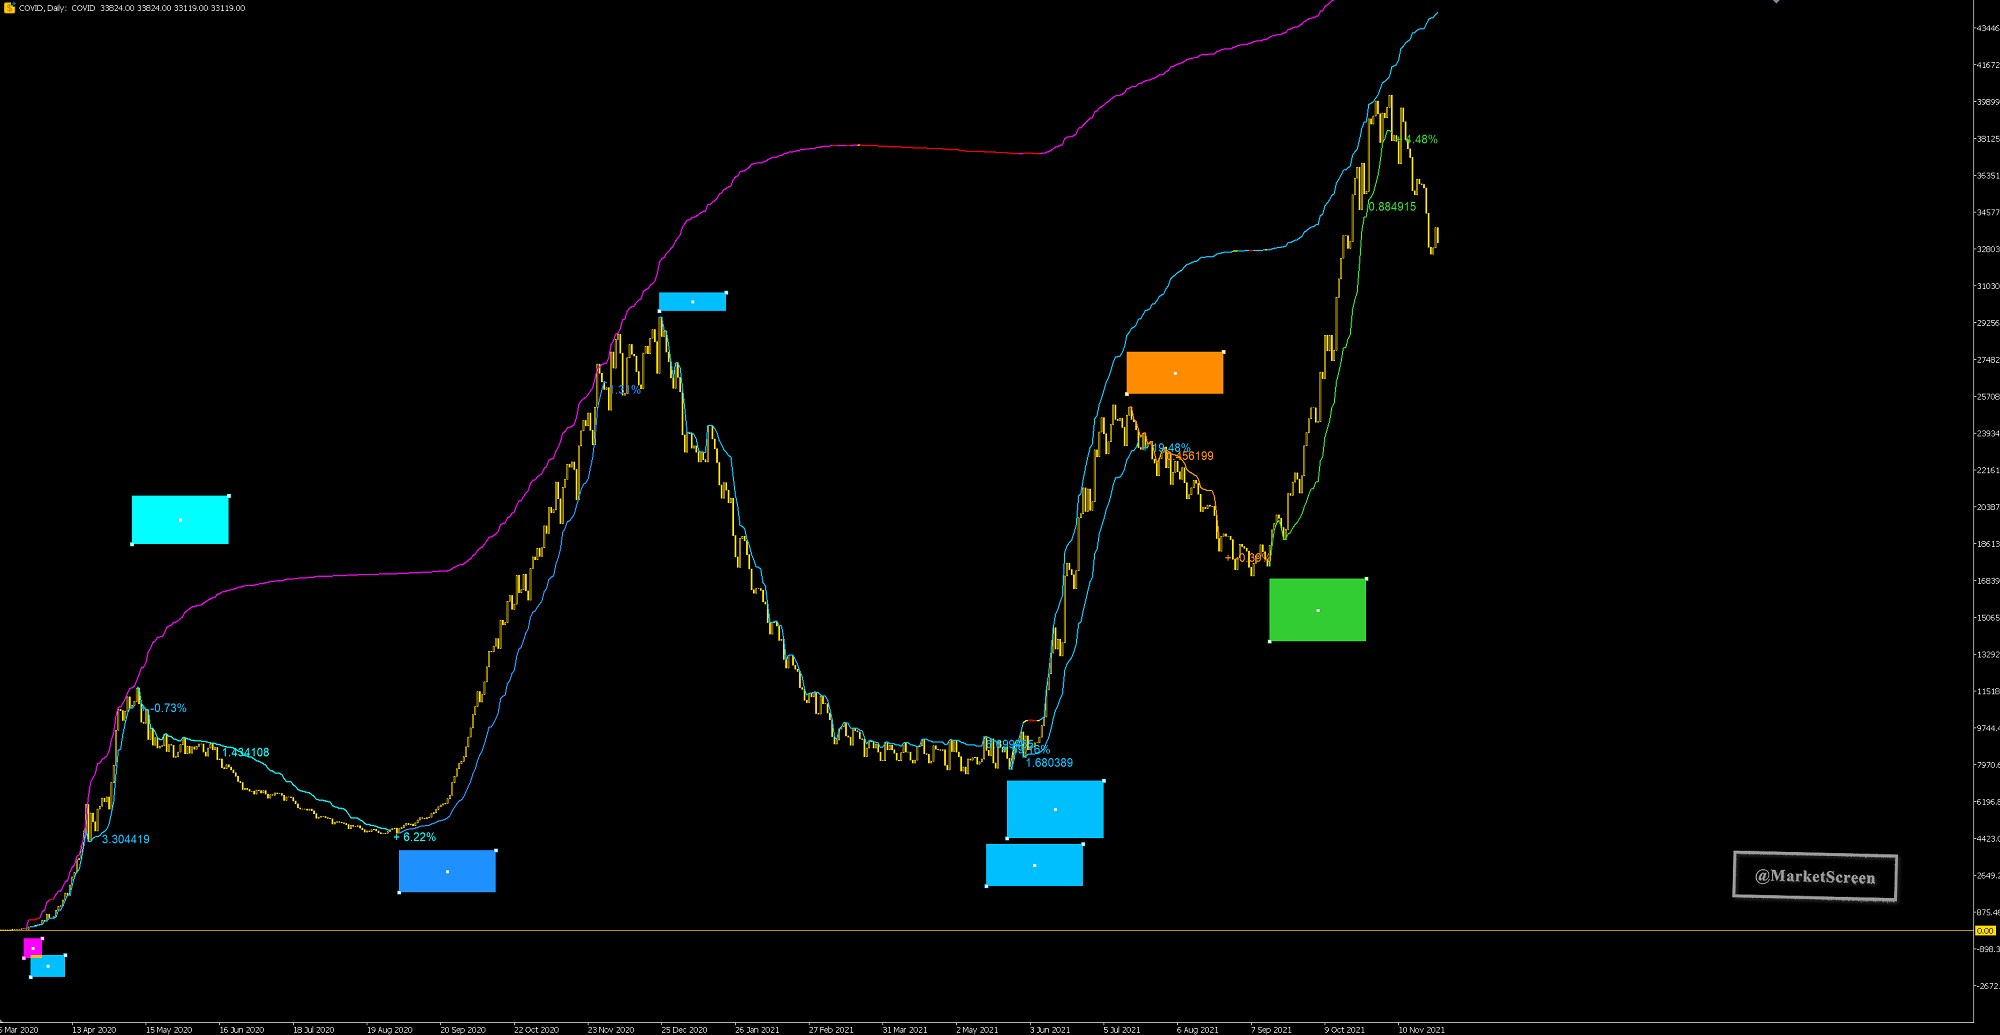This screenshot has width=2000, height=1035.
Task: Click the '+ 6.22%' label
Action: [x=415, y=837]
